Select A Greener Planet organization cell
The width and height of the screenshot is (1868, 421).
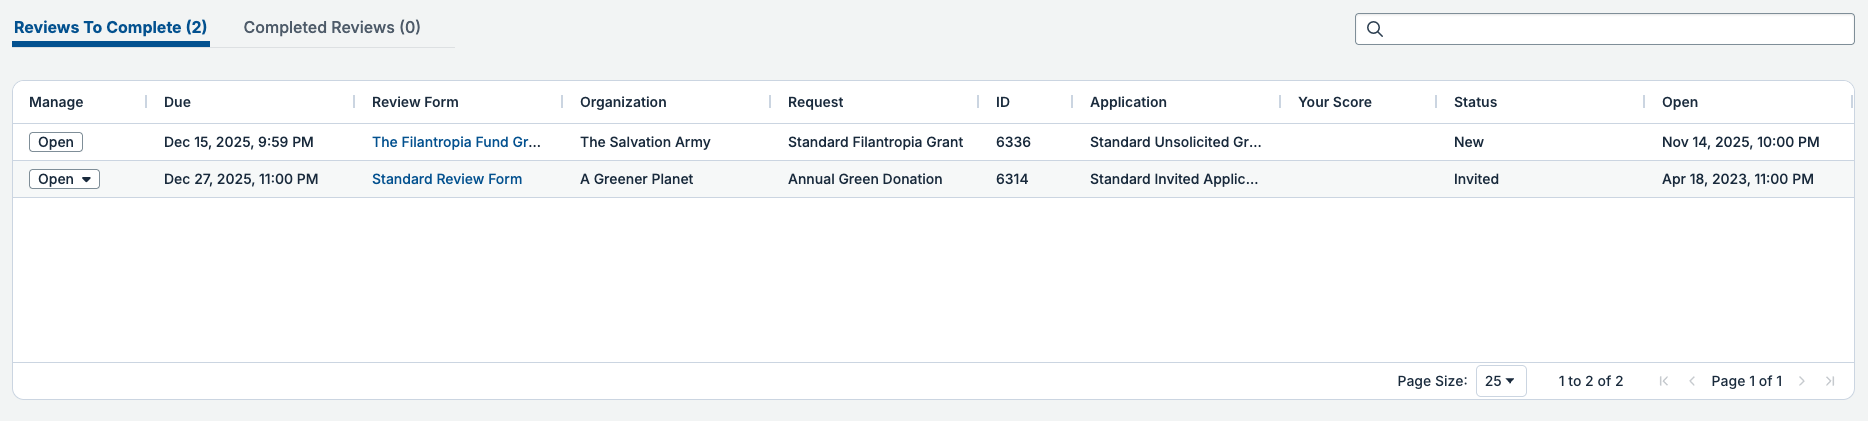636,179
